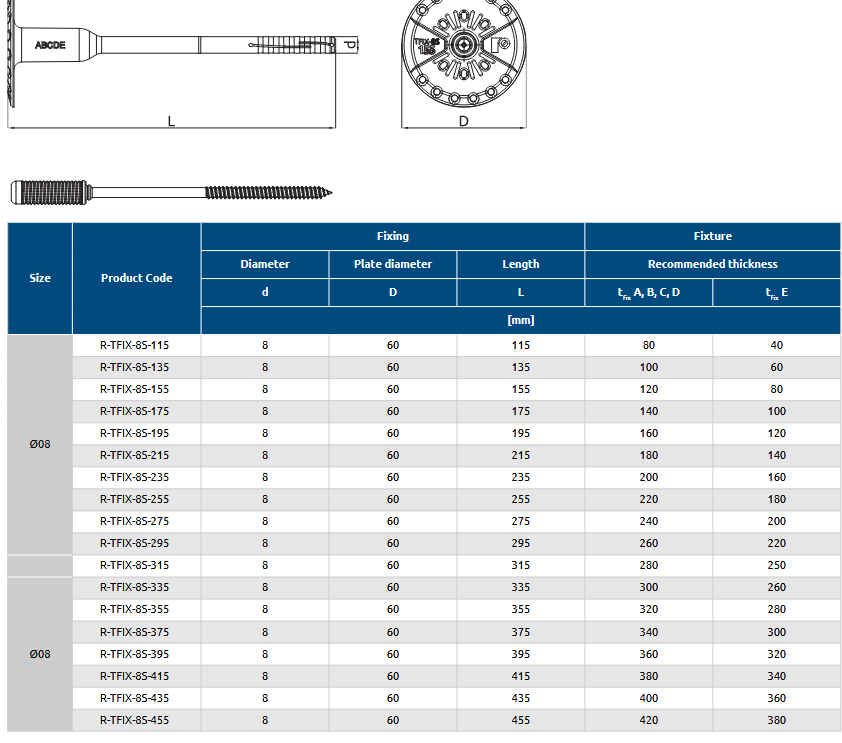This screenshot has width=842, height=743.
Task: Click length value 355
Action: [x=520, y=609]
